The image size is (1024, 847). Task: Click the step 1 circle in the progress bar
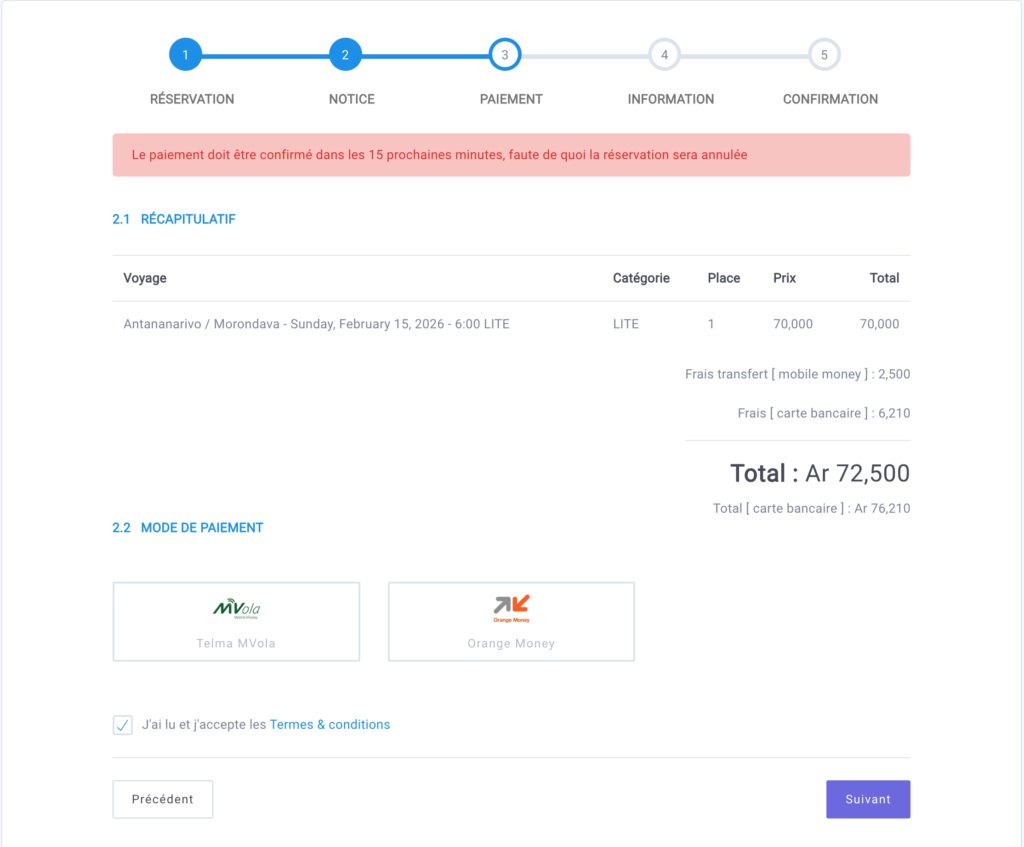185,55
